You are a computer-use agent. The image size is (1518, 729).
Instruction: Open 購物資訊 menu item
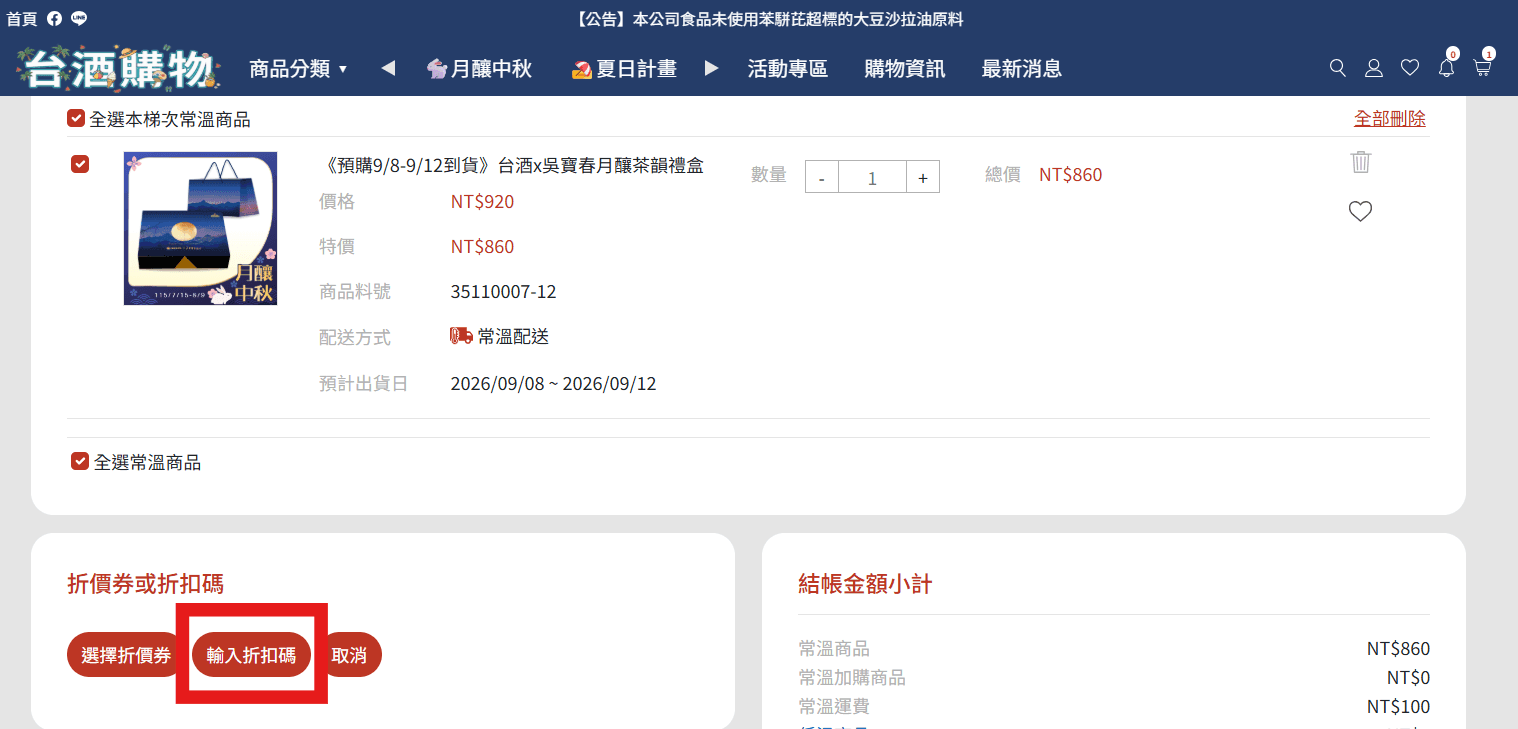[x=905, y=69]
